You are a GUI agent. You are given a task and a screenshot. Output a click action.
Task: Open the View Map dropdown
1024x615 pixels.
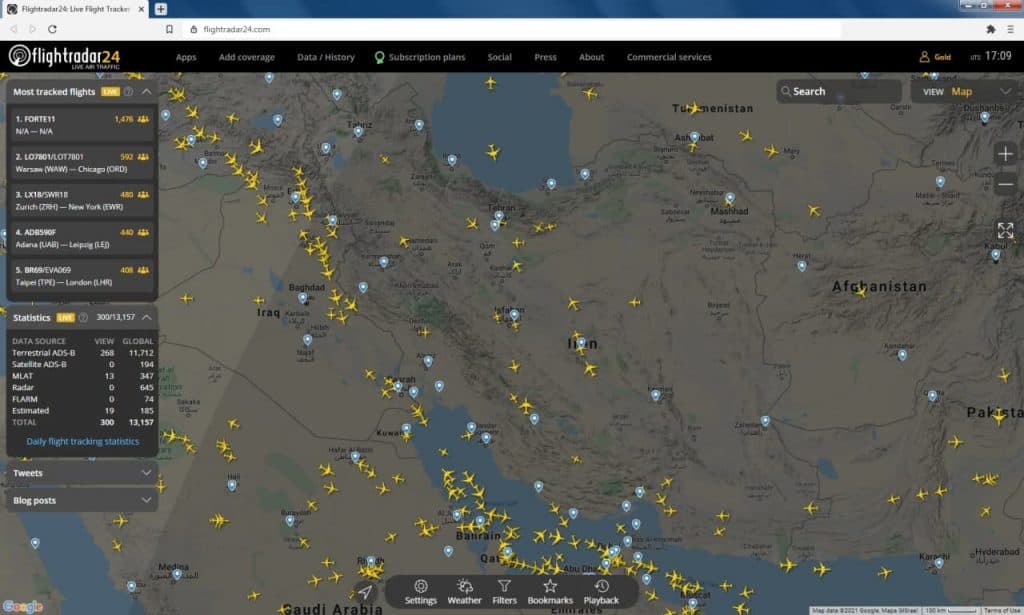coord(965,91)
